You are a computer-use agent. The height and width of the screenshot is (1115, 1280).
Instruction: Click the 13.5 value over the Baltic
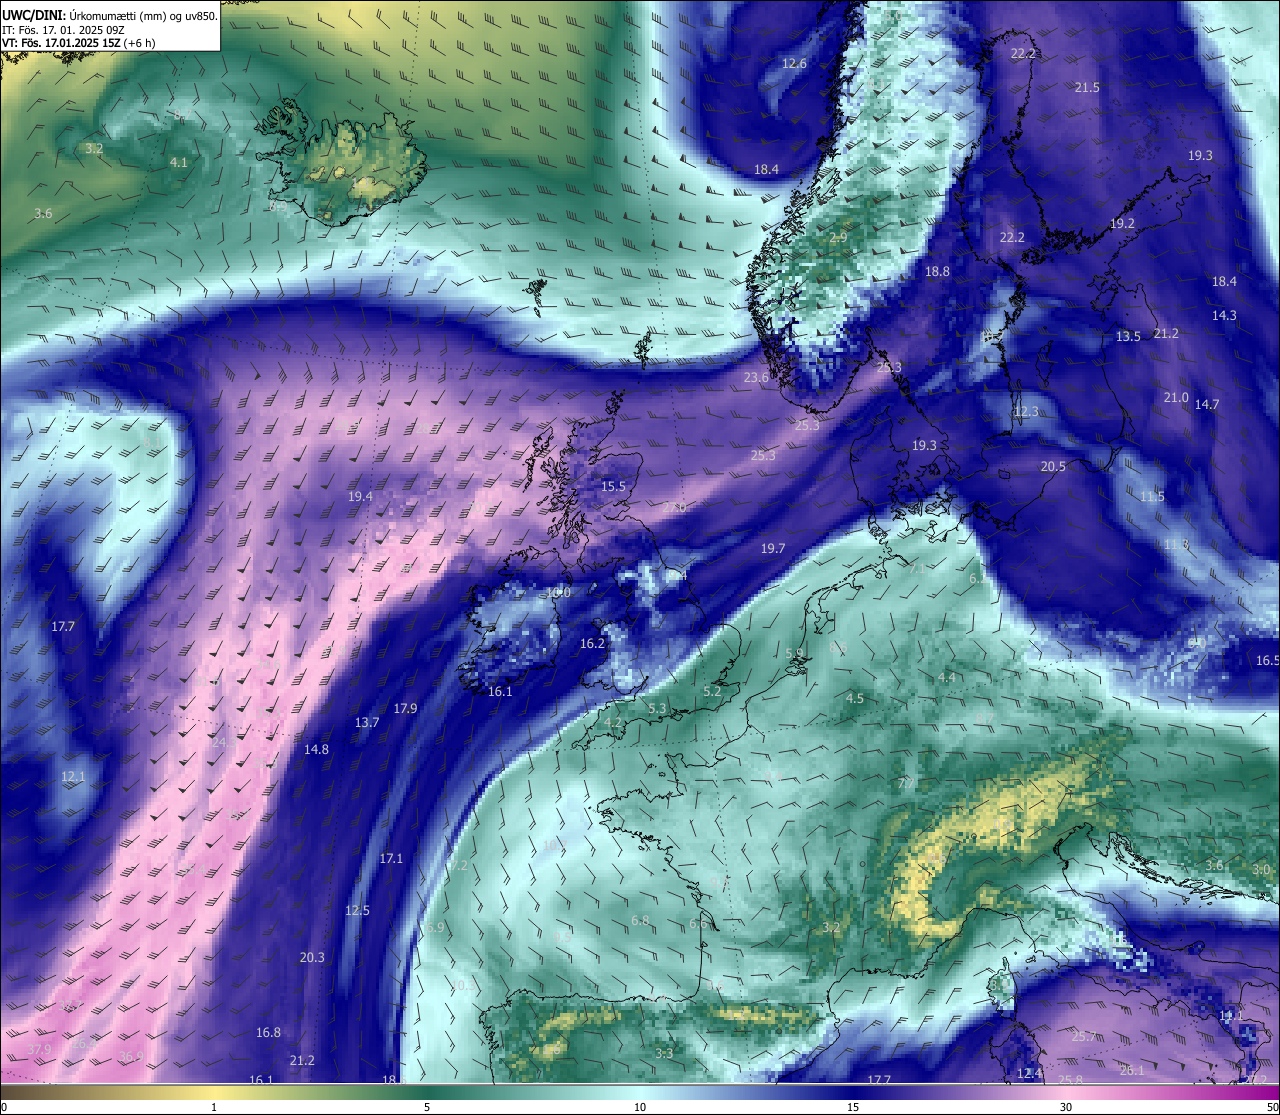click(1128, 336)
